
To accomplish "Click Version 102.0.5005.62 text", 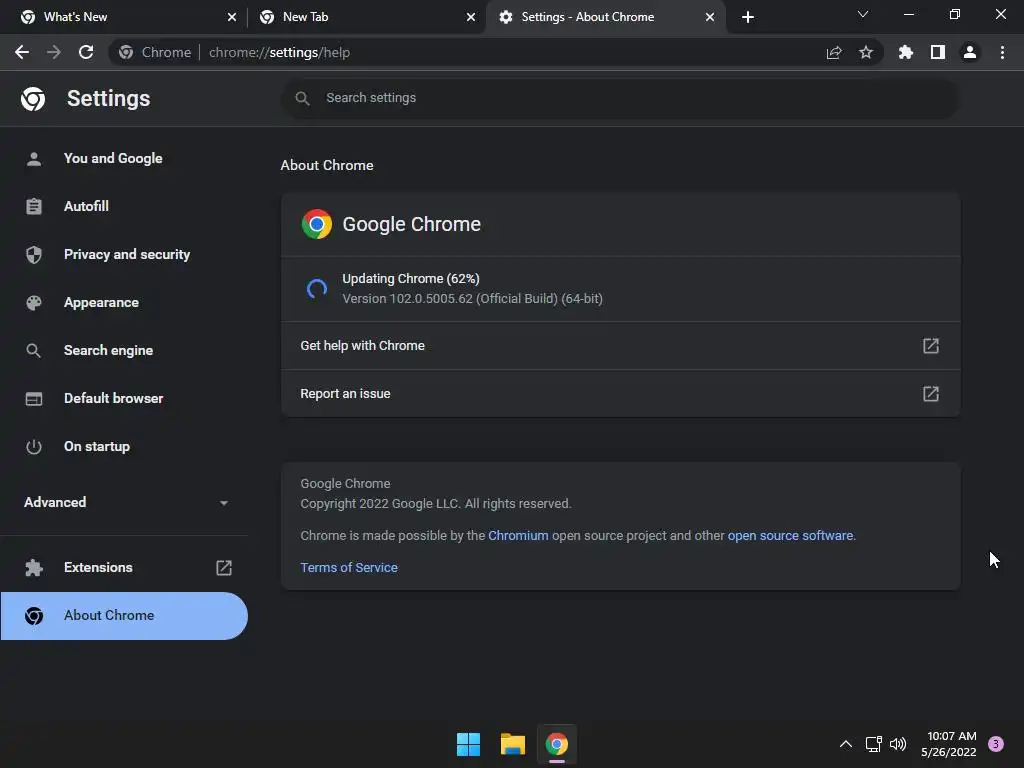I will coord(472,298).
